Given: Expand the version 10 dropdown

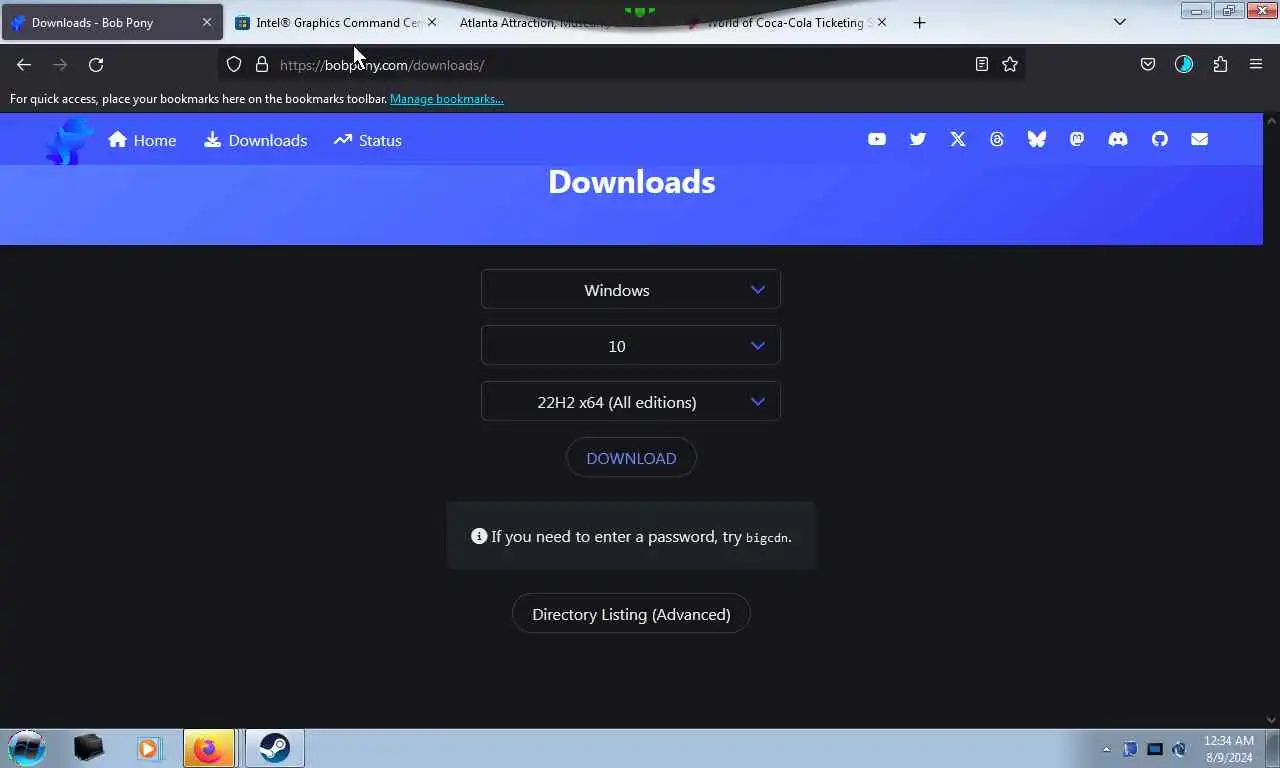Looking at the screenshot, I should click(631, 346).
